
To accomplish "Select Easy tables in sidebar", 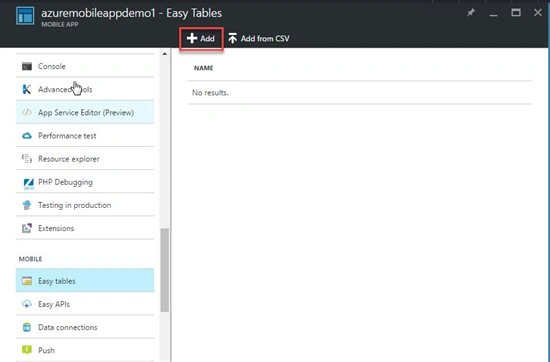I will tap(85, 280).
